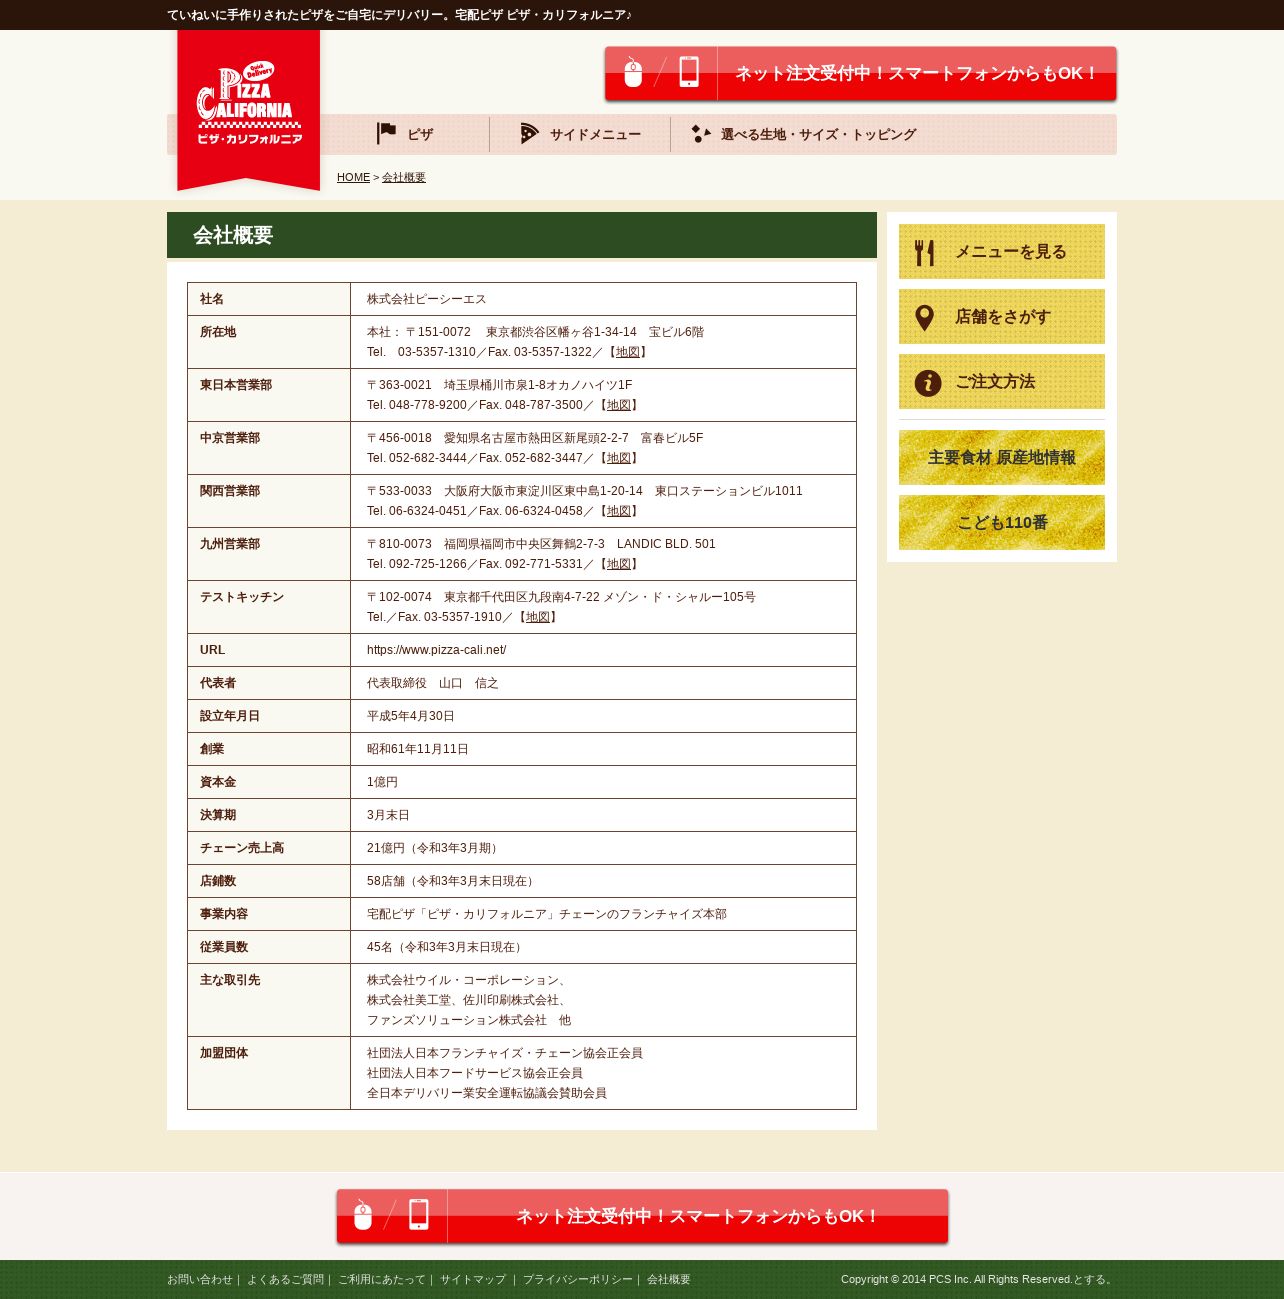Open the 地図 link for 関西営業部
Image resolution: width=1284 pixels, height=1299 pixels.
tap(618, 511)
